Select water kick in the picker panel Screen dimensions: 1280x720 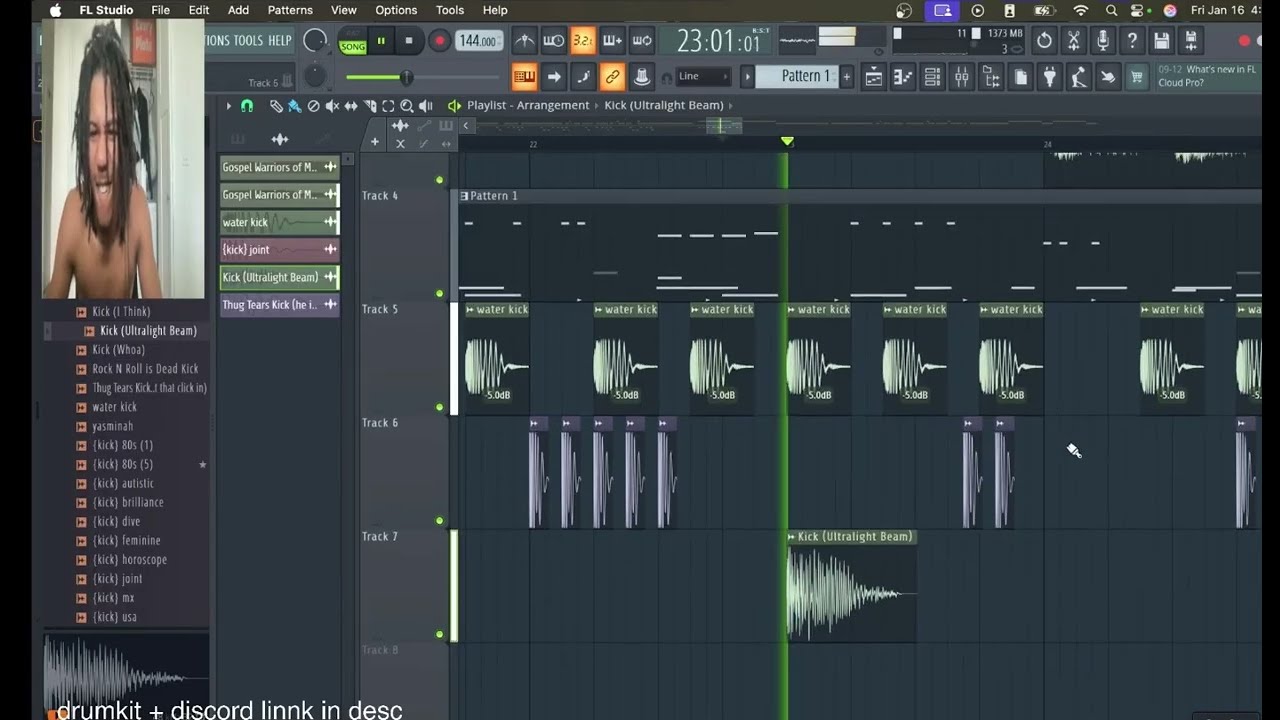(x=279, y=222)
